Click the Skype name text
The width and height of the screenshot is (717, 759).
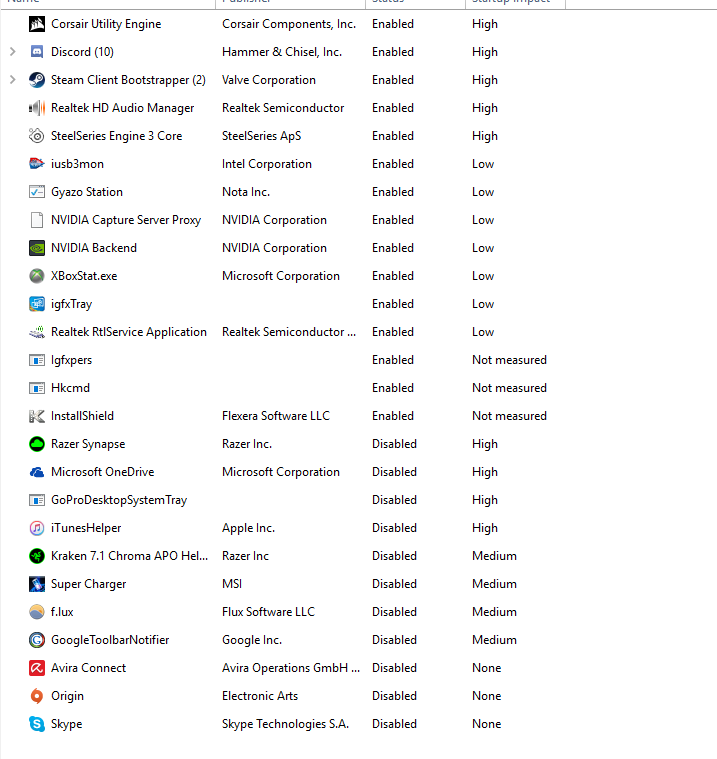(67, 724)
